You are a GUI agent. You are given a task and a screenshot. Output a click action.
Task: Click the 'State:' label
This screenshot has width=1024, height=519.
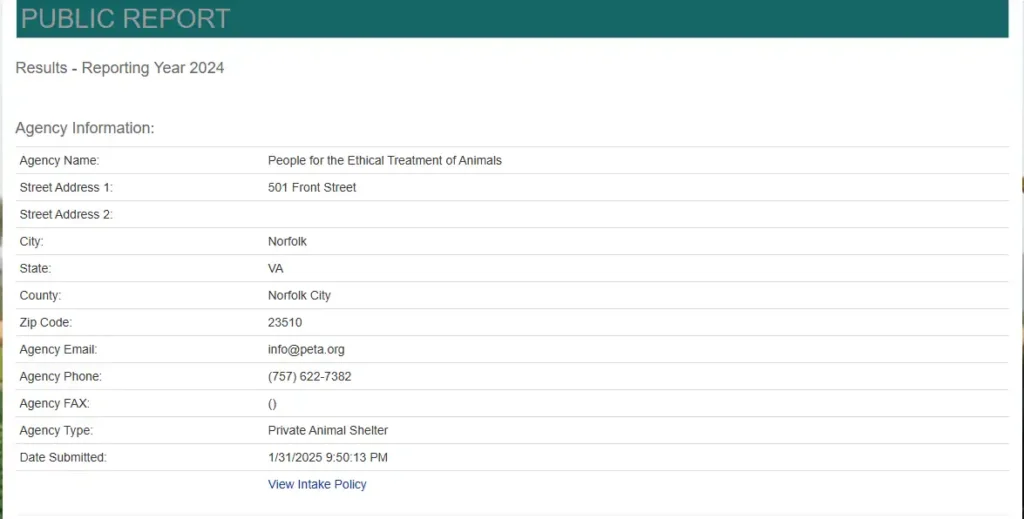[35, 268]
